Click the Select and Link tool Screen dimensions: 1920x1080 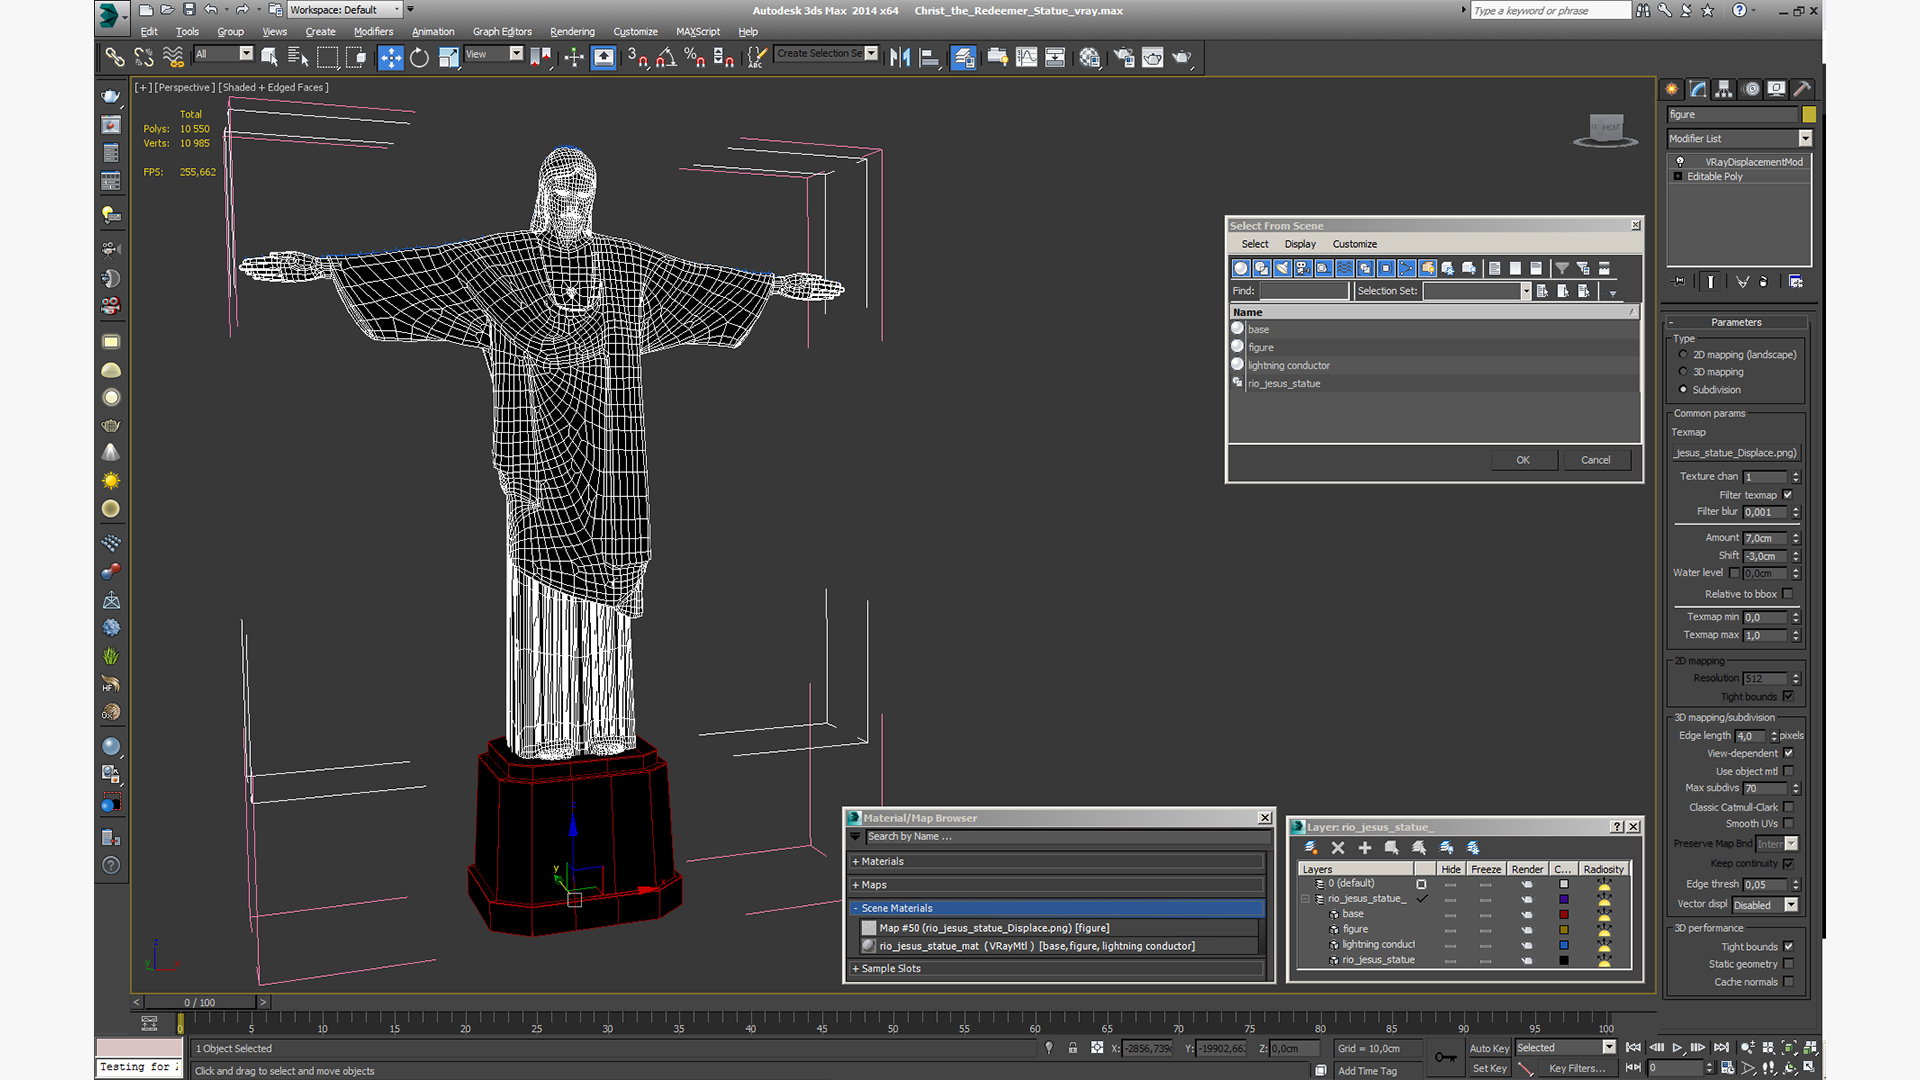tap(115, 57)
